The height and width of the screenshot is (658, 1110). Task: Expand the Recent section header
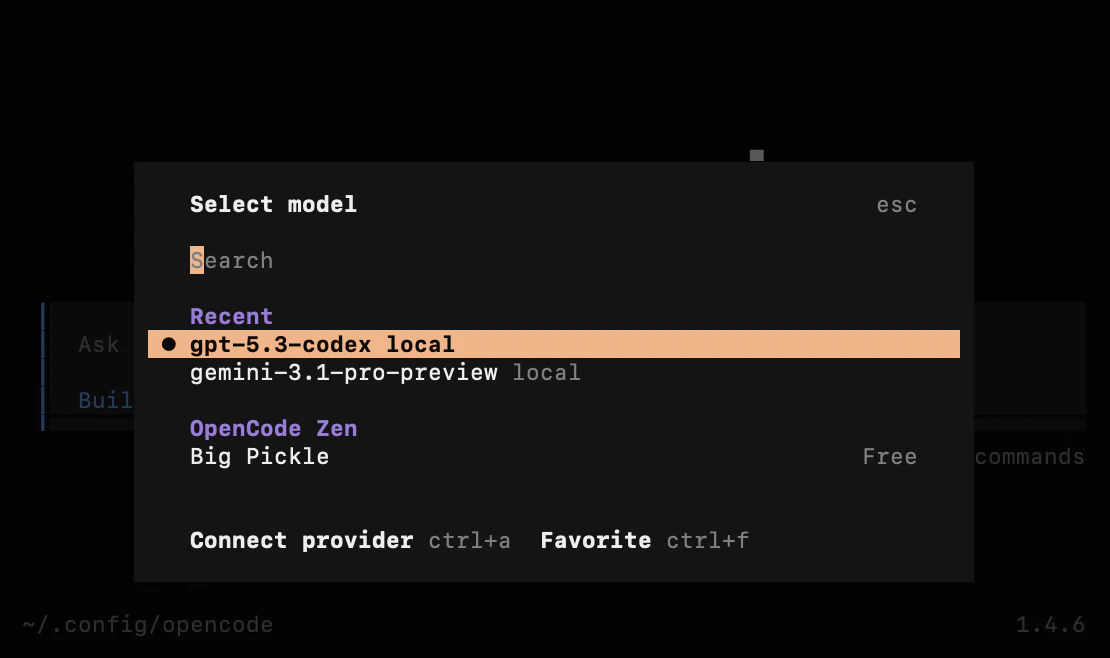point(231,316)
